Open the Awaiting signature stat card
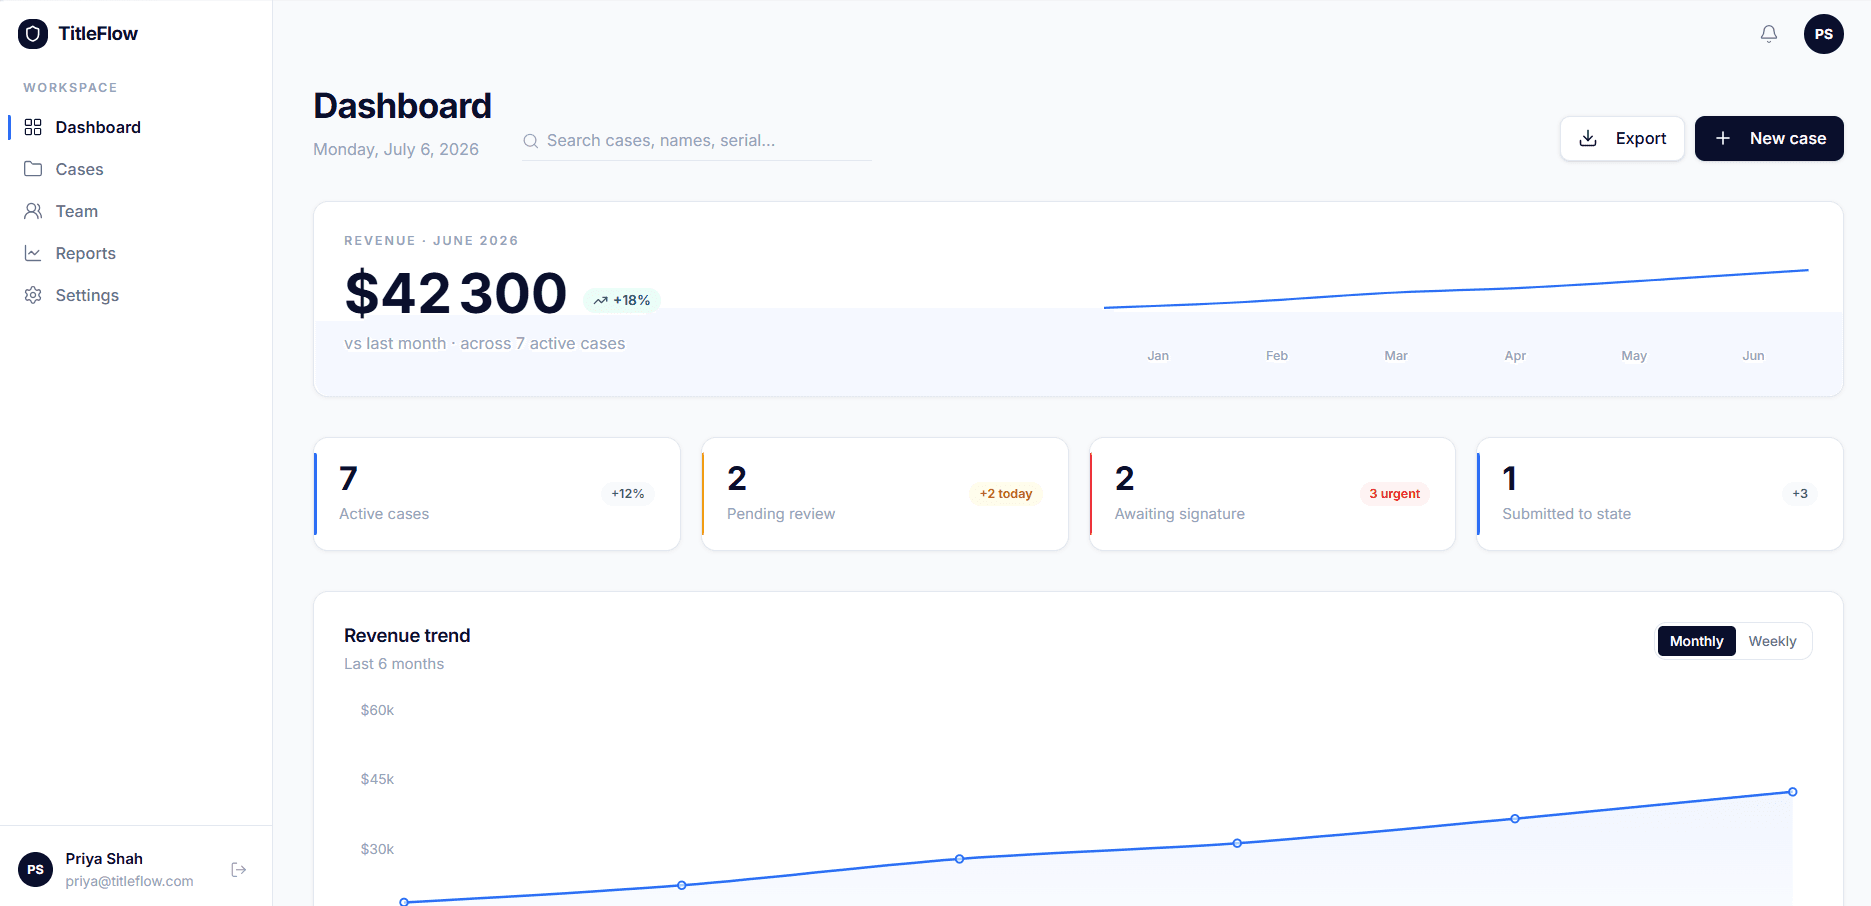 coord(1272,494)
